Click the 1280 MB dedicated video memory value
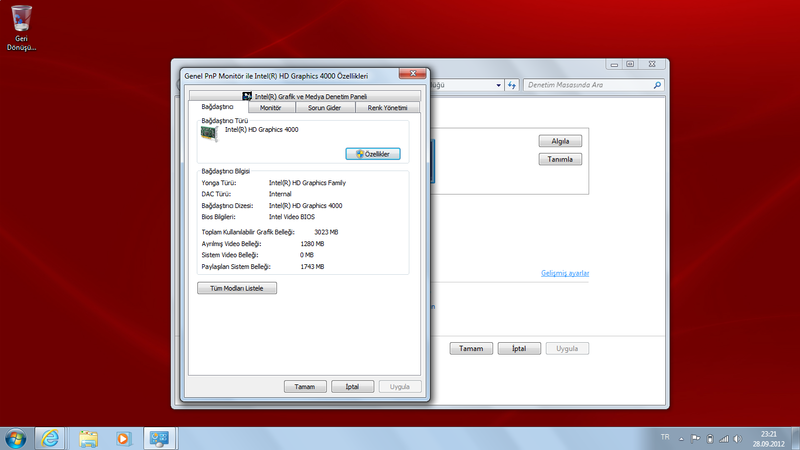Viewport: 800px width, 450px height. [x=312, y=244]
